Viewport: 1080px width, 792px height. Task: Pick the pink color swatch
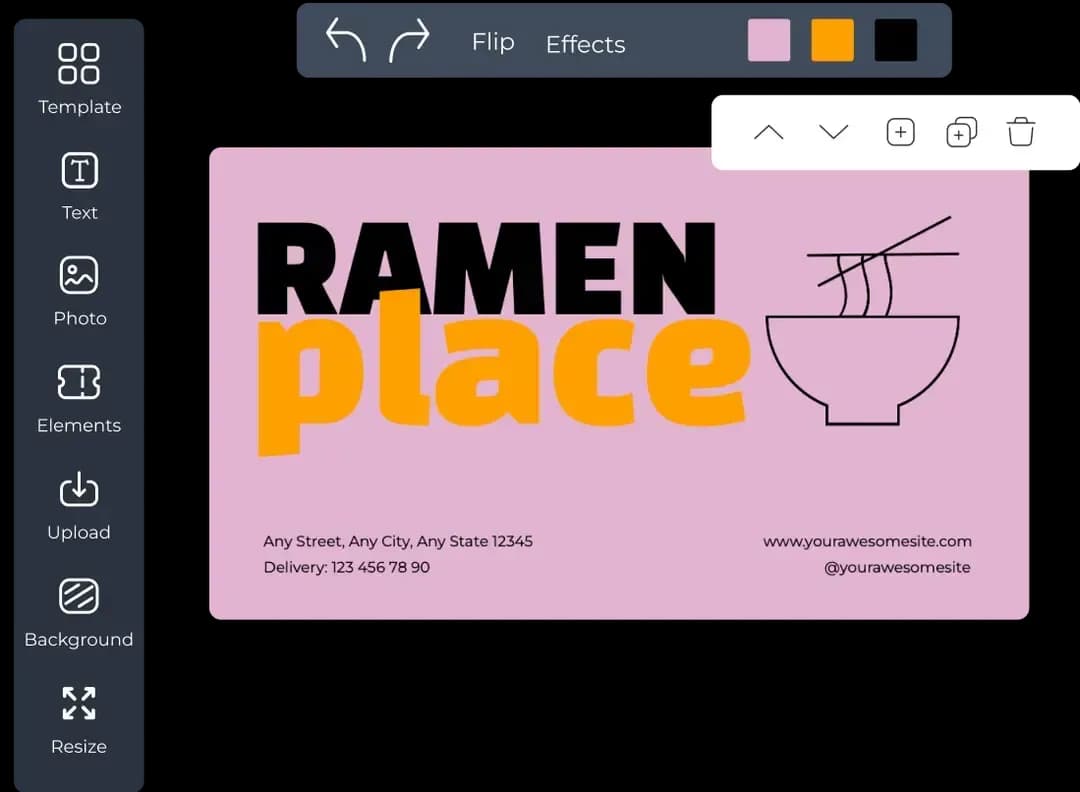pos(769,40)
